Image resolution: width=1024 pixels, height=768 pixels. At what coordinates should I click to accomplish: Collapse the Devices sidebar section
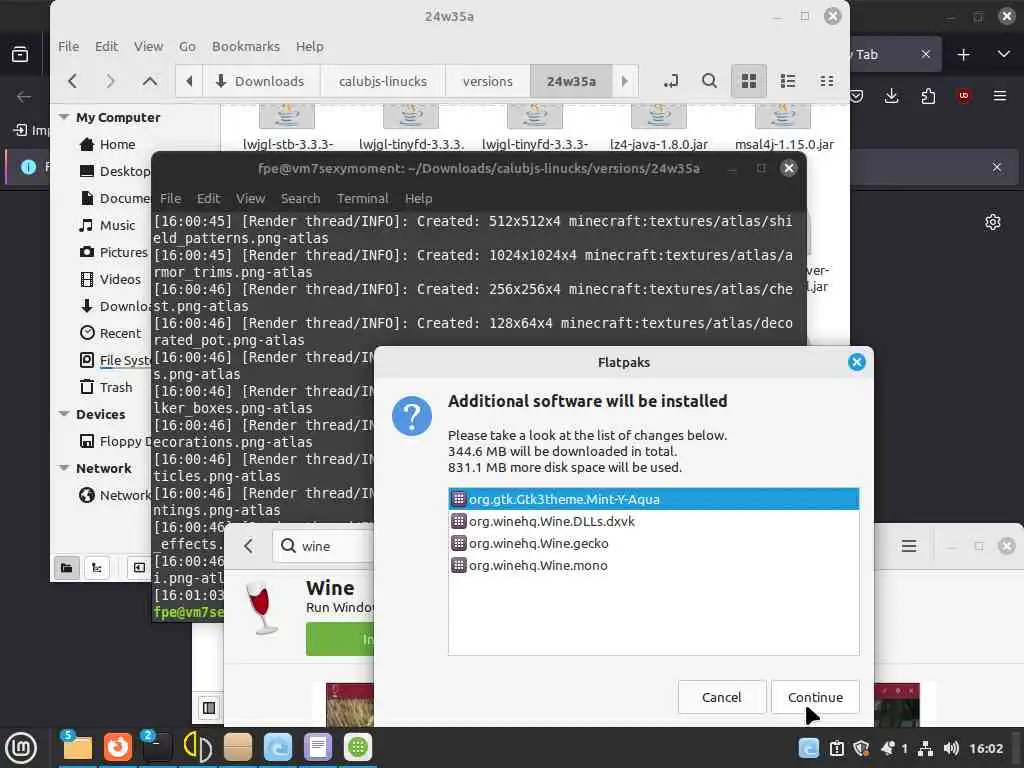coord(64,414)
